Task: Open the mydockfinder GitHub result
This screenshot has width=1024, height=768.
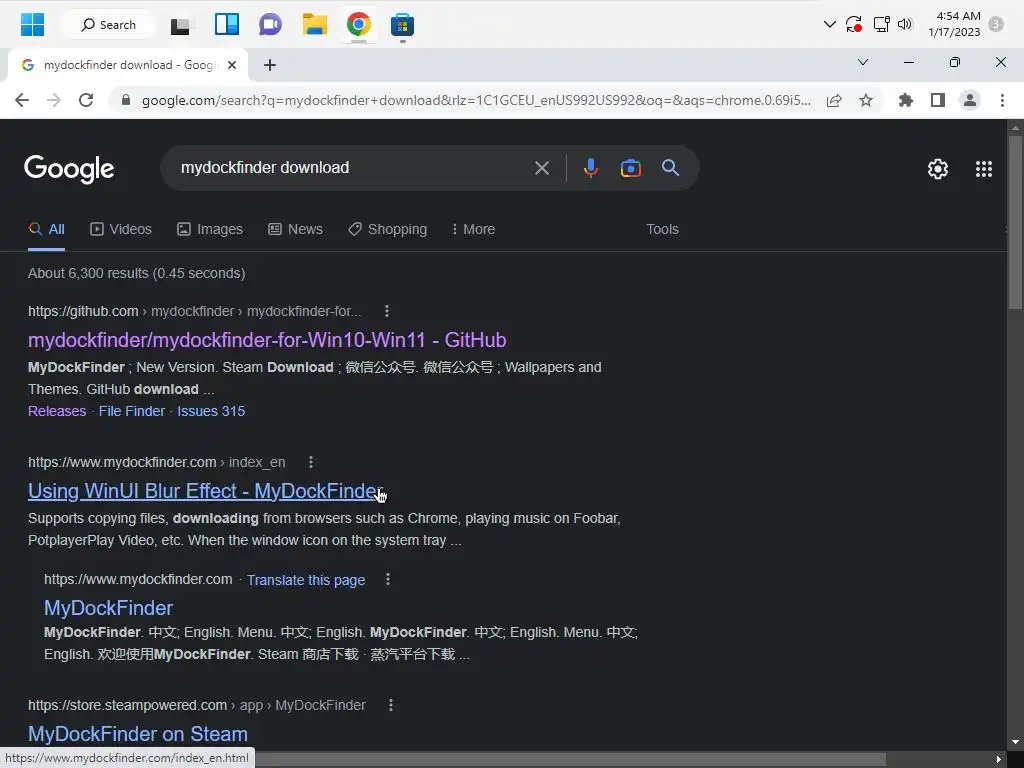Action: coord(267,340)
